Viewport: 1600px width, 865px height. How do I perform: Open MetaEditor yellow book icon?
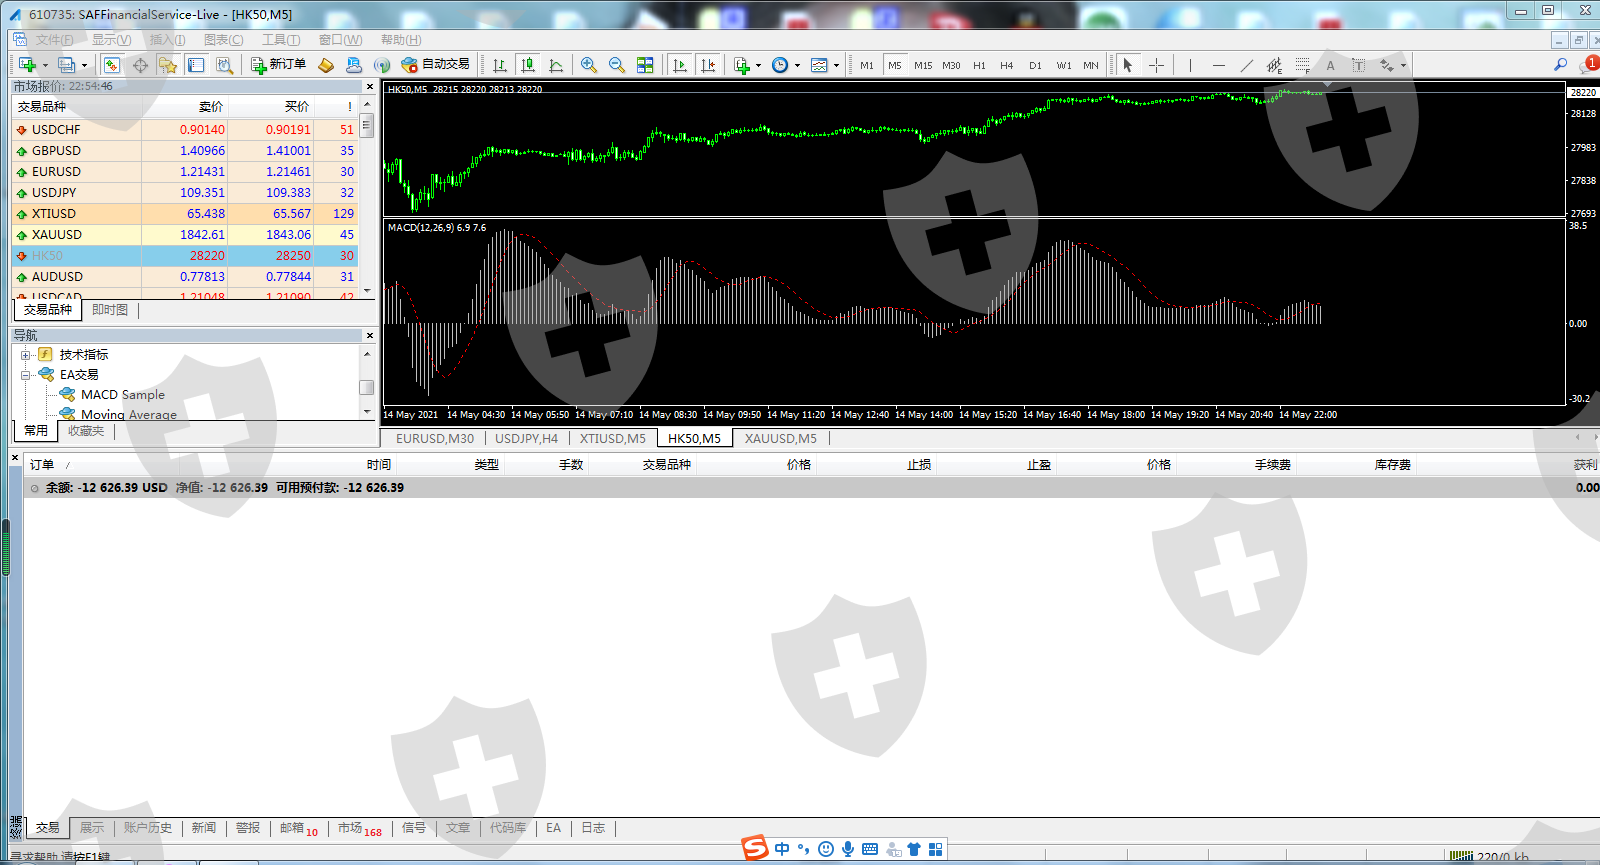click(x=326, y=65)
